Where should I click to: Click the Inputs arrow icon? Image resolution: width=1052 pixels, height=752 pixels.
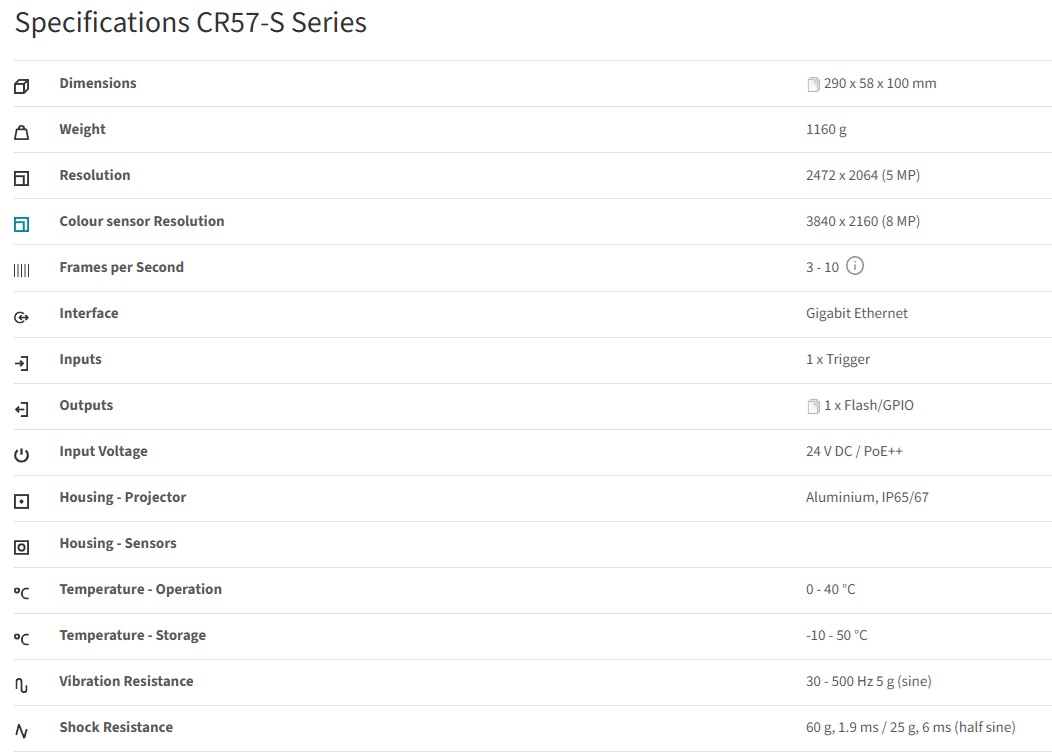[x=22, y=363]
